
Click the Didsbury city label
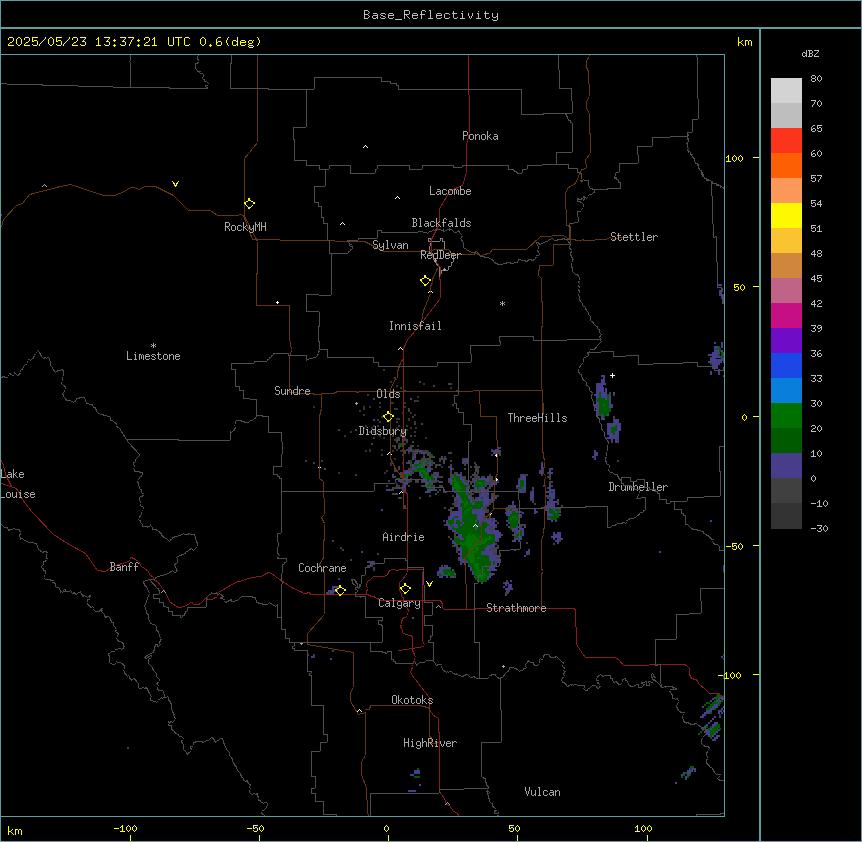[x=382, y=431]
